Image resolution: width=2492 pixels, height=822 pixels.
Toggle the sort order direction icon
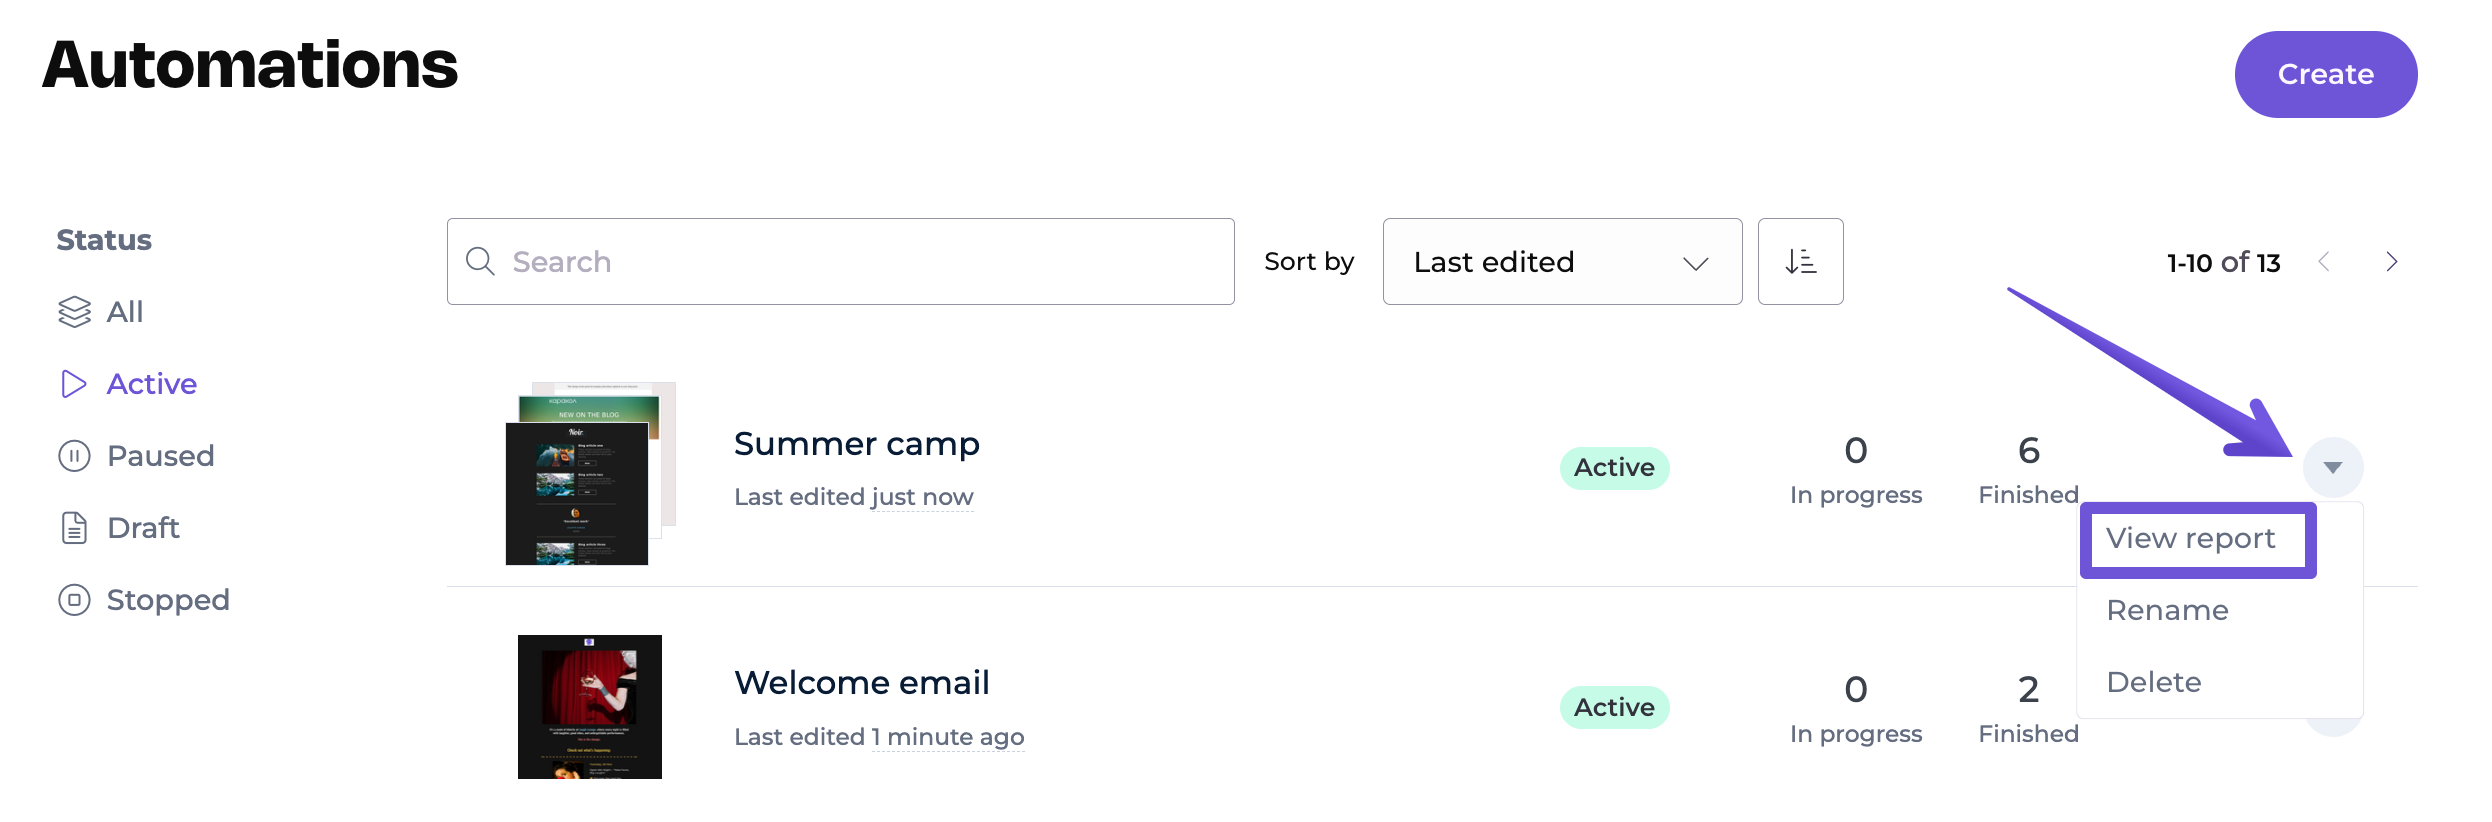point(1800,262)
